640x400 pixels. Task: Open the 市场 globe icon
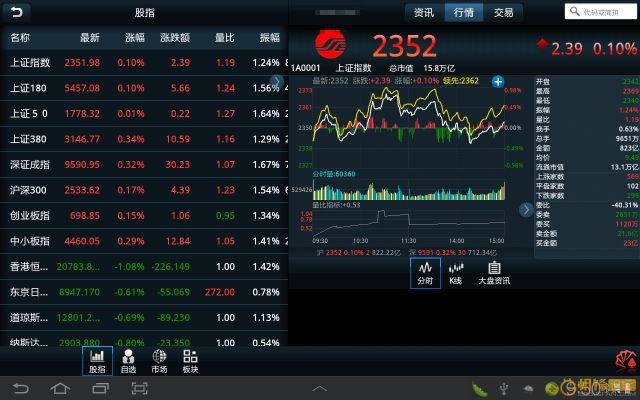coord(159,361)
